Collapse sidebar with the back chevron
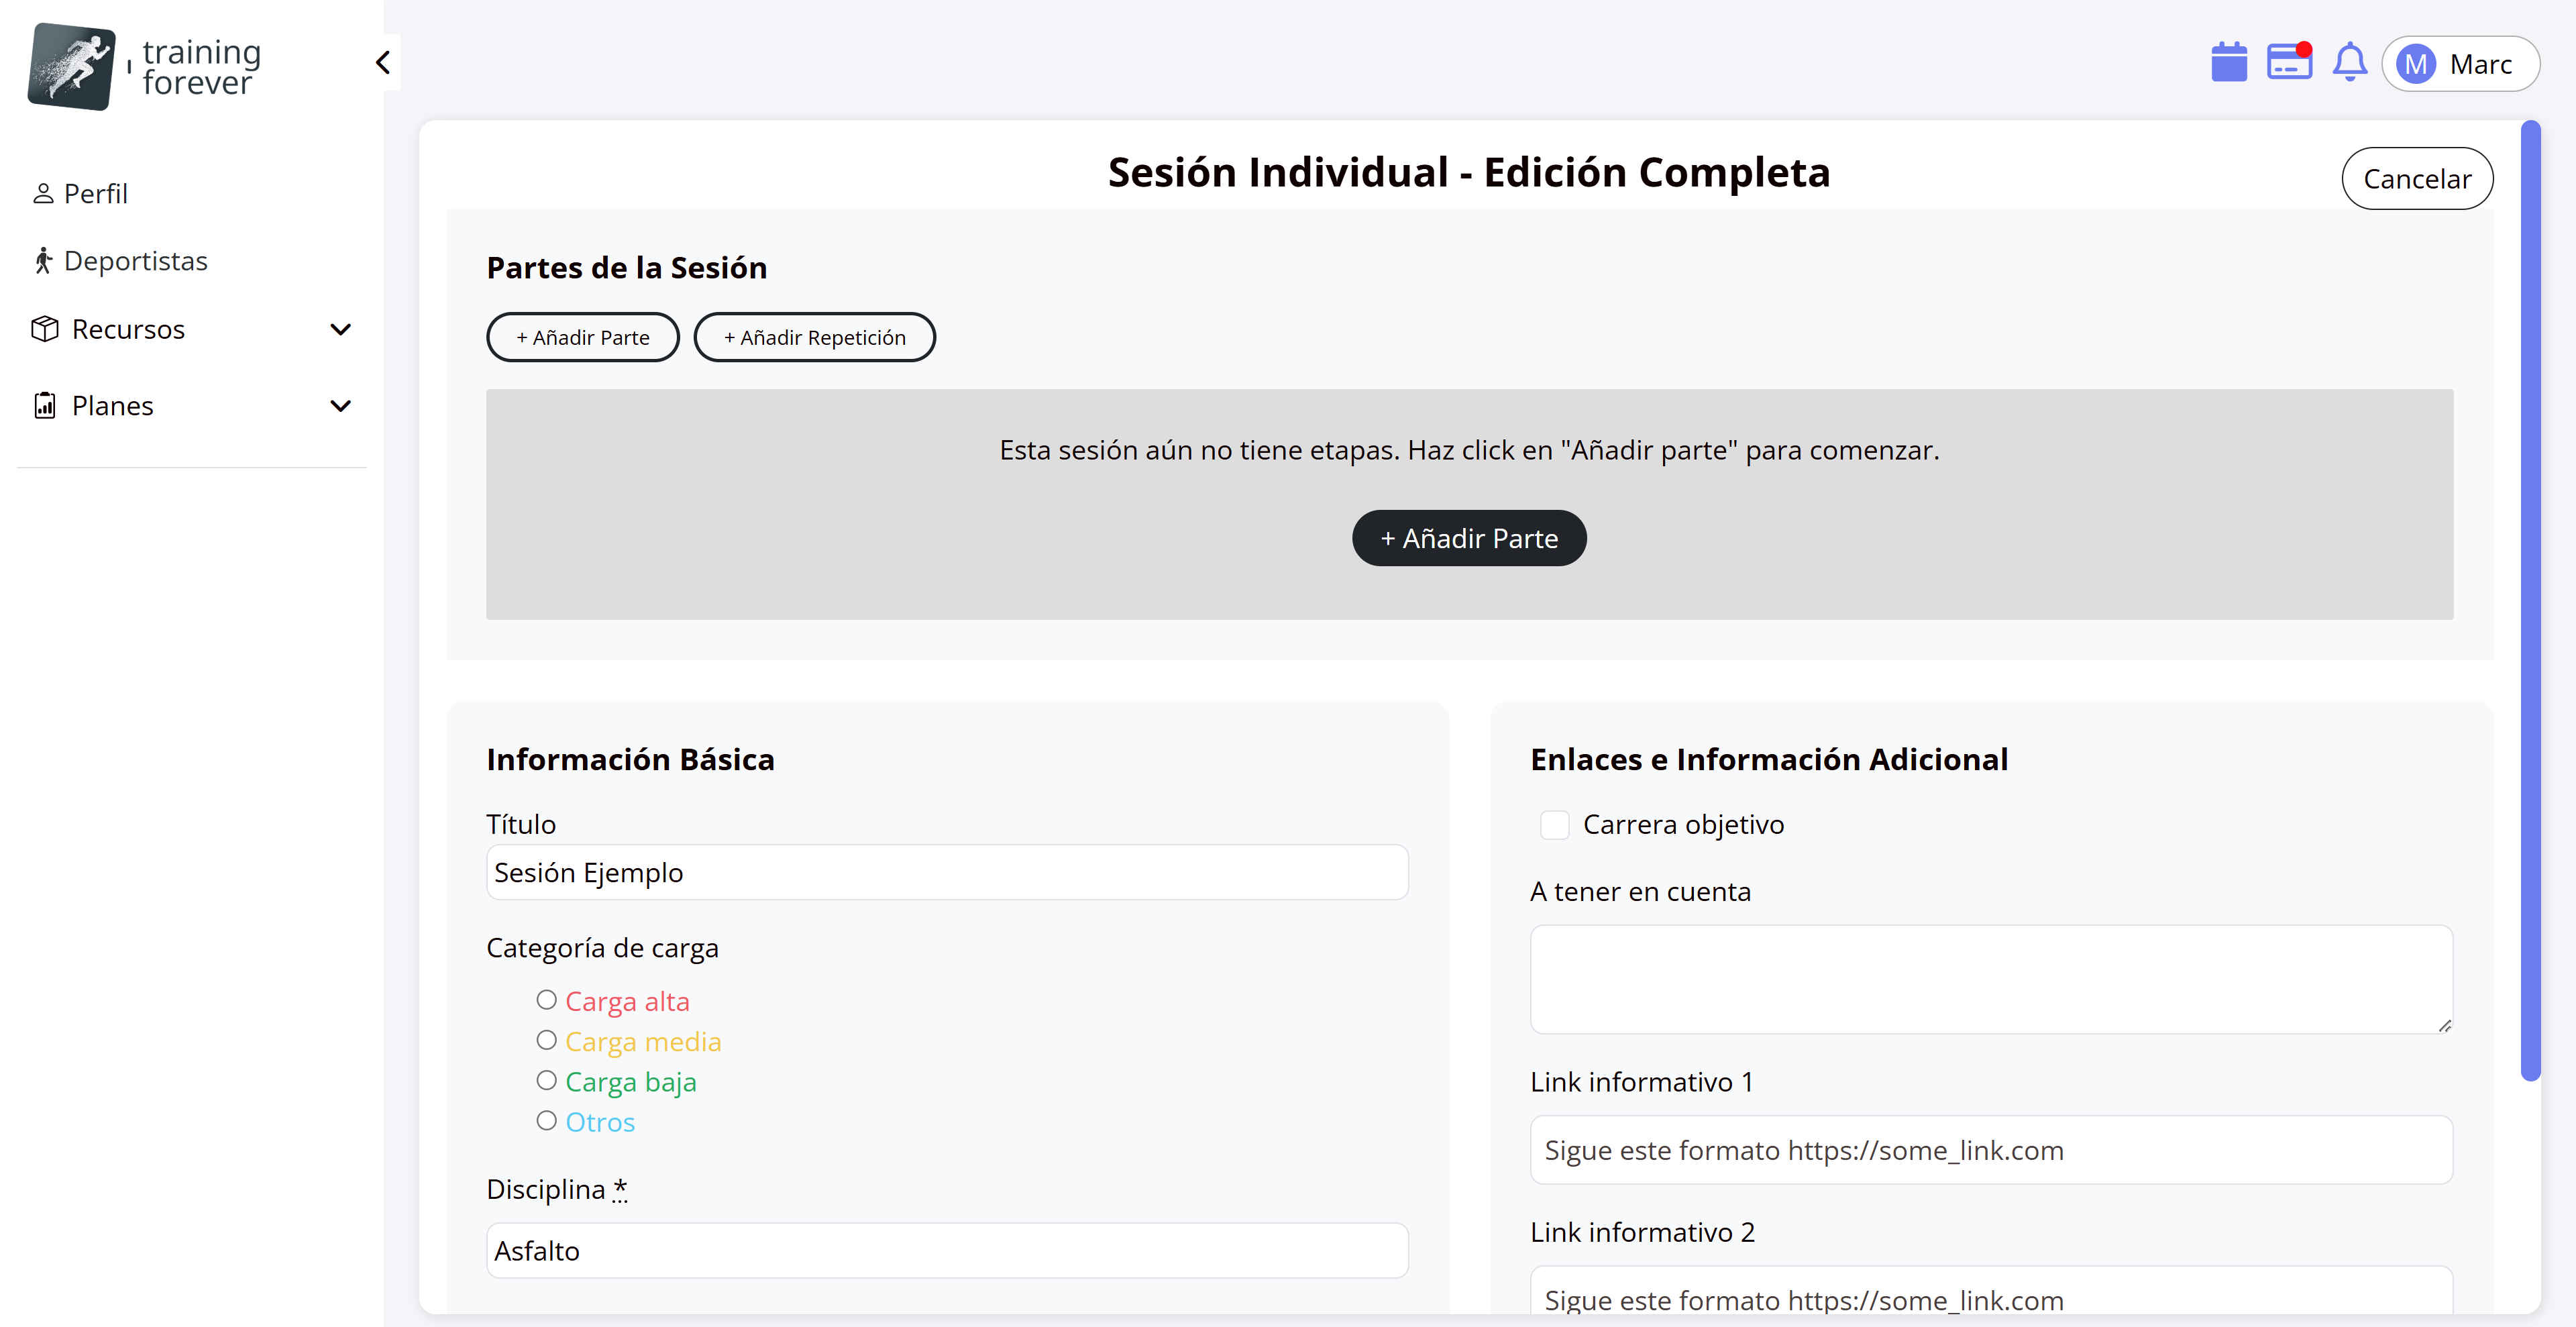Screen dimensions: 2576x1327 pyautogui.click(x=383, y=63)
